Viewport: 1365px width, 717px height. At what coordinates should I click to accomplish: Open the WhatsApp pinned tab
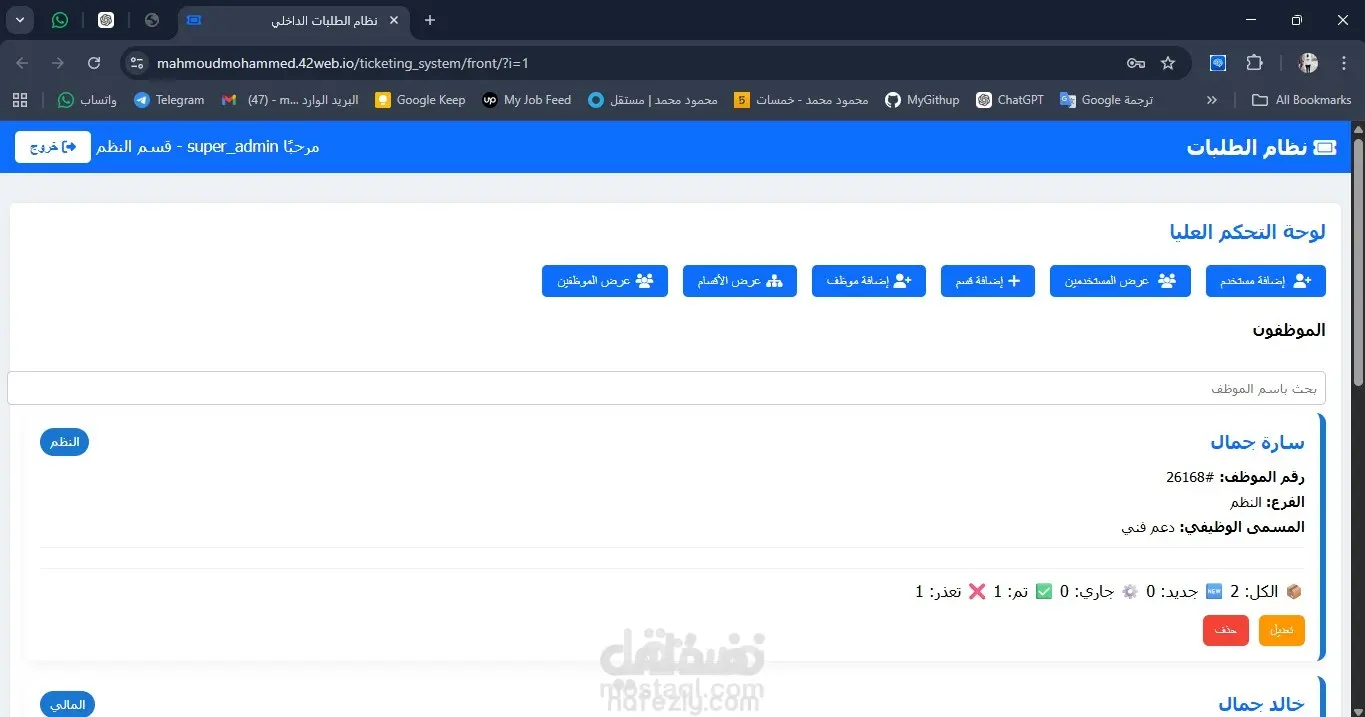pos(60,20)
